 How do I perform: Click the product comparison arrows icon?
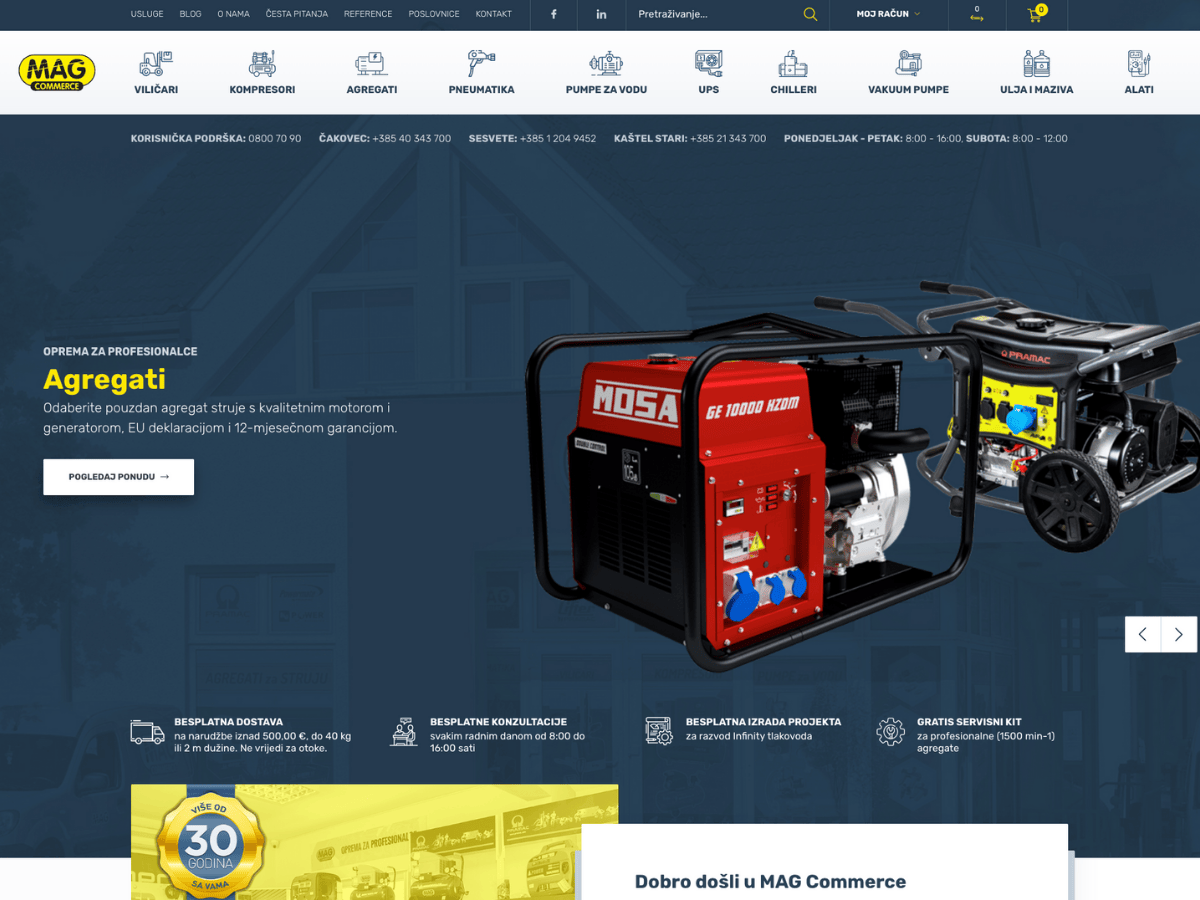977,19
